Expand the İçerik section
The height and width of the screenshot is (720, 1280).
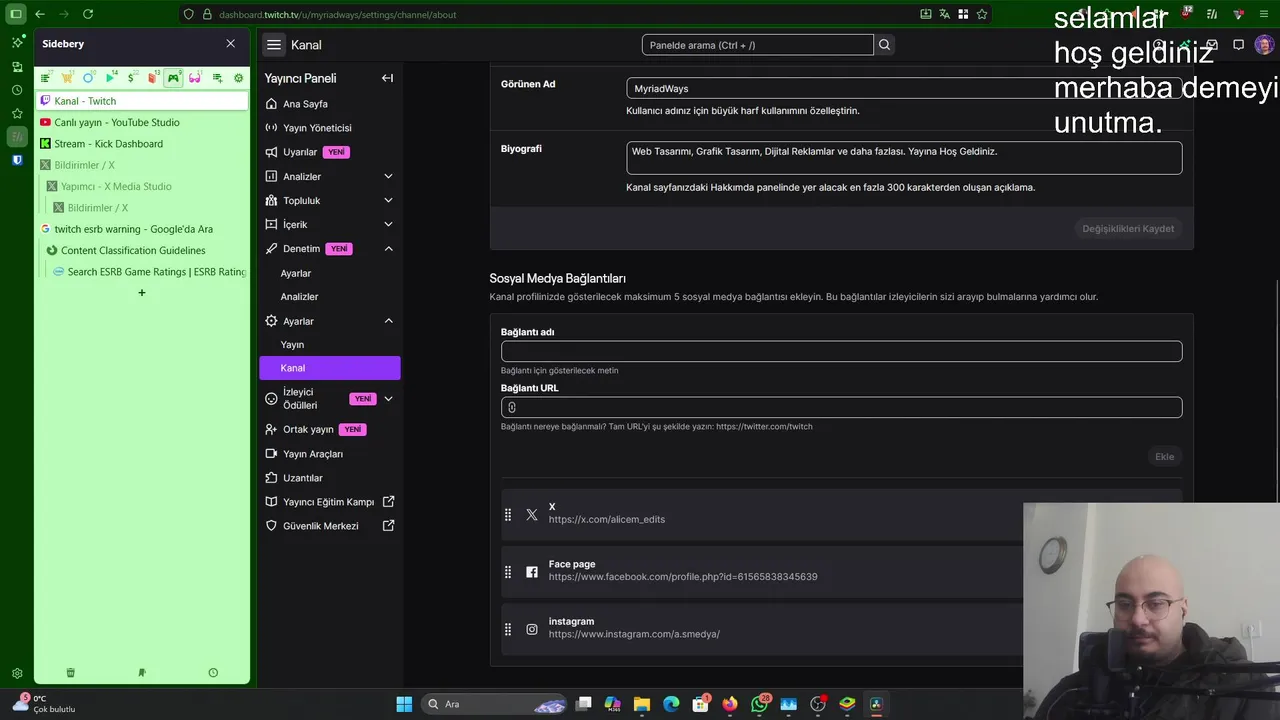(388, 224)
